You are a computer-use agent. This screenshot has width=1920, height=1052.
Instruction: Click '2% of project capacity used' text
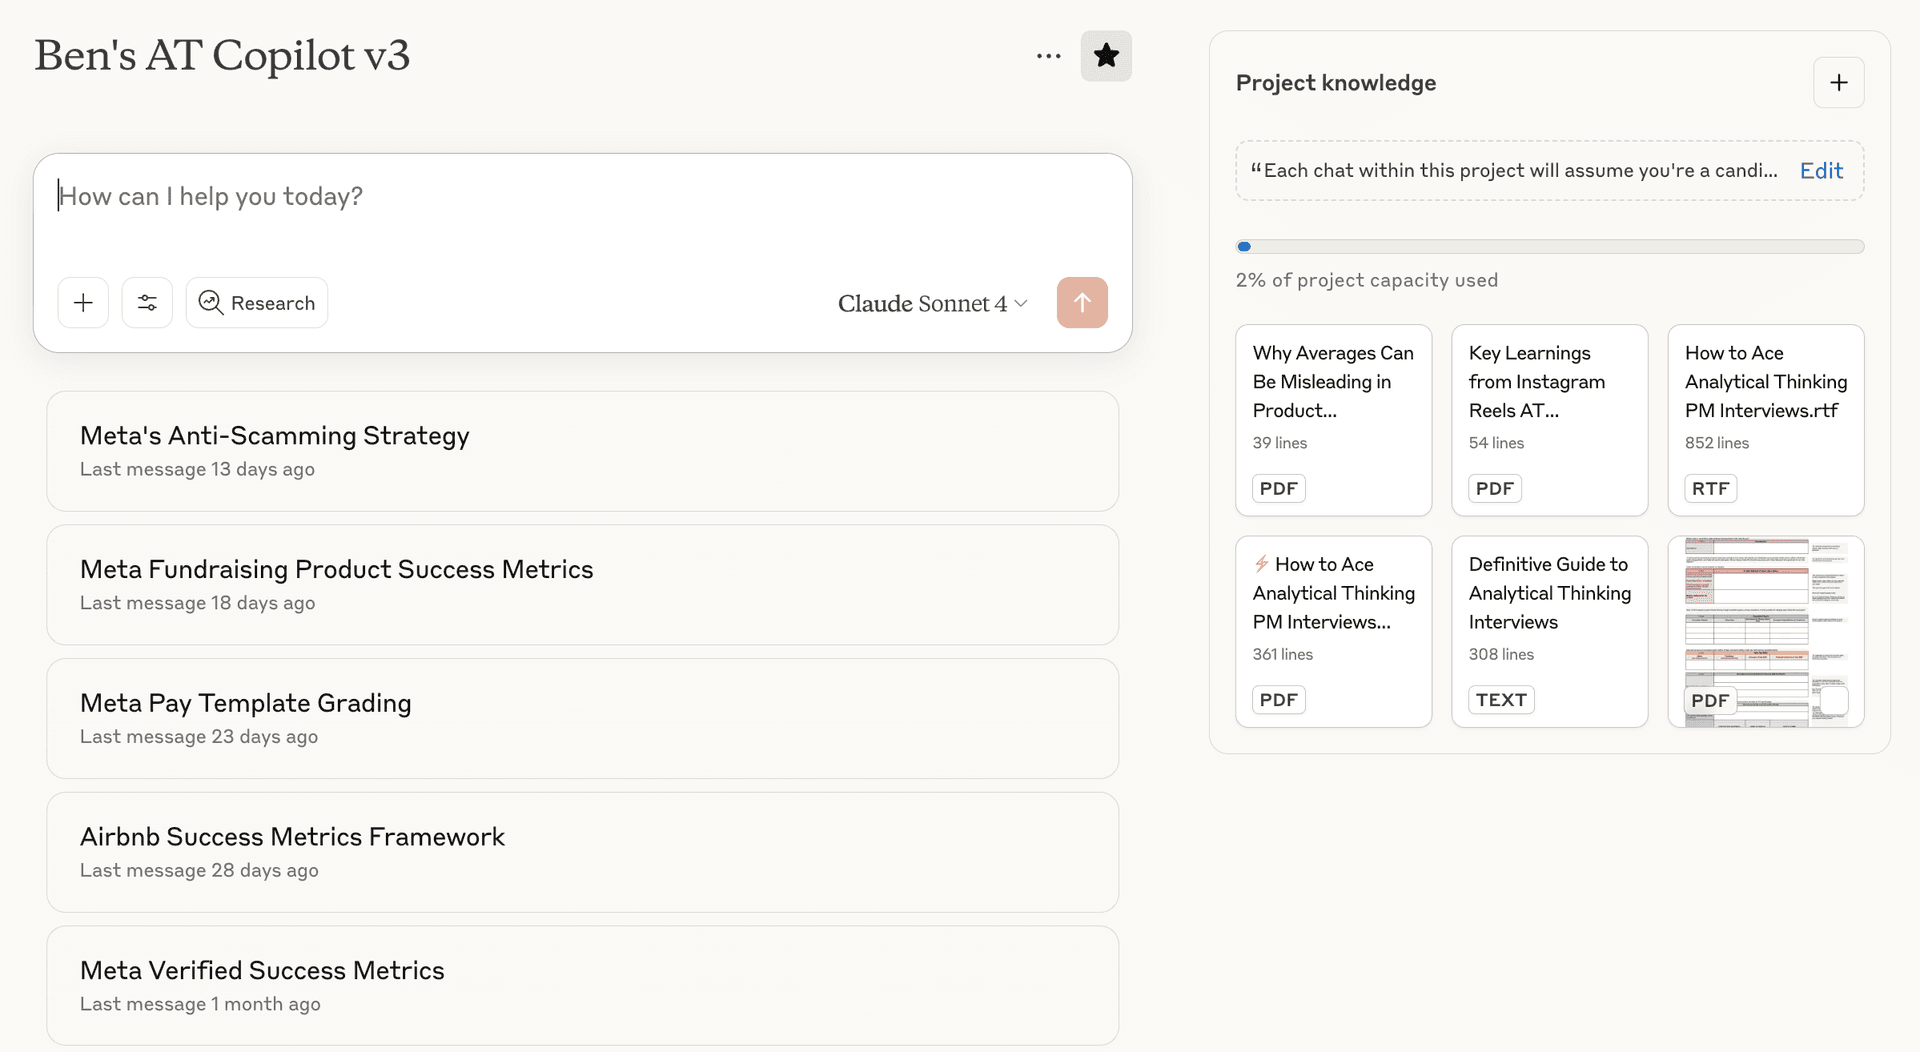point(1367,280)
